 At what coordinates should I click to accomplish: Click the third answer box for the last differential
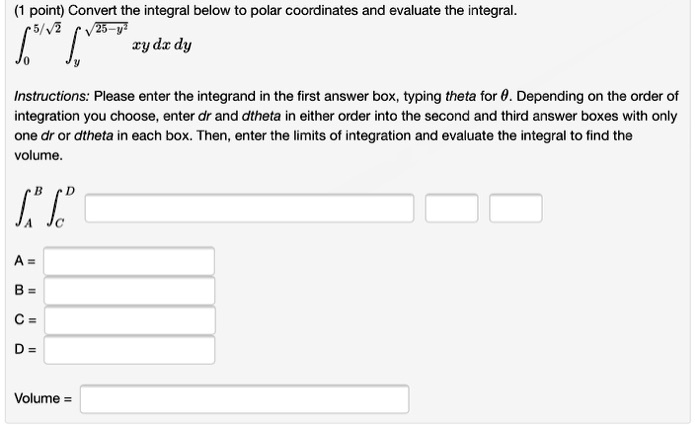coord(516,209)
